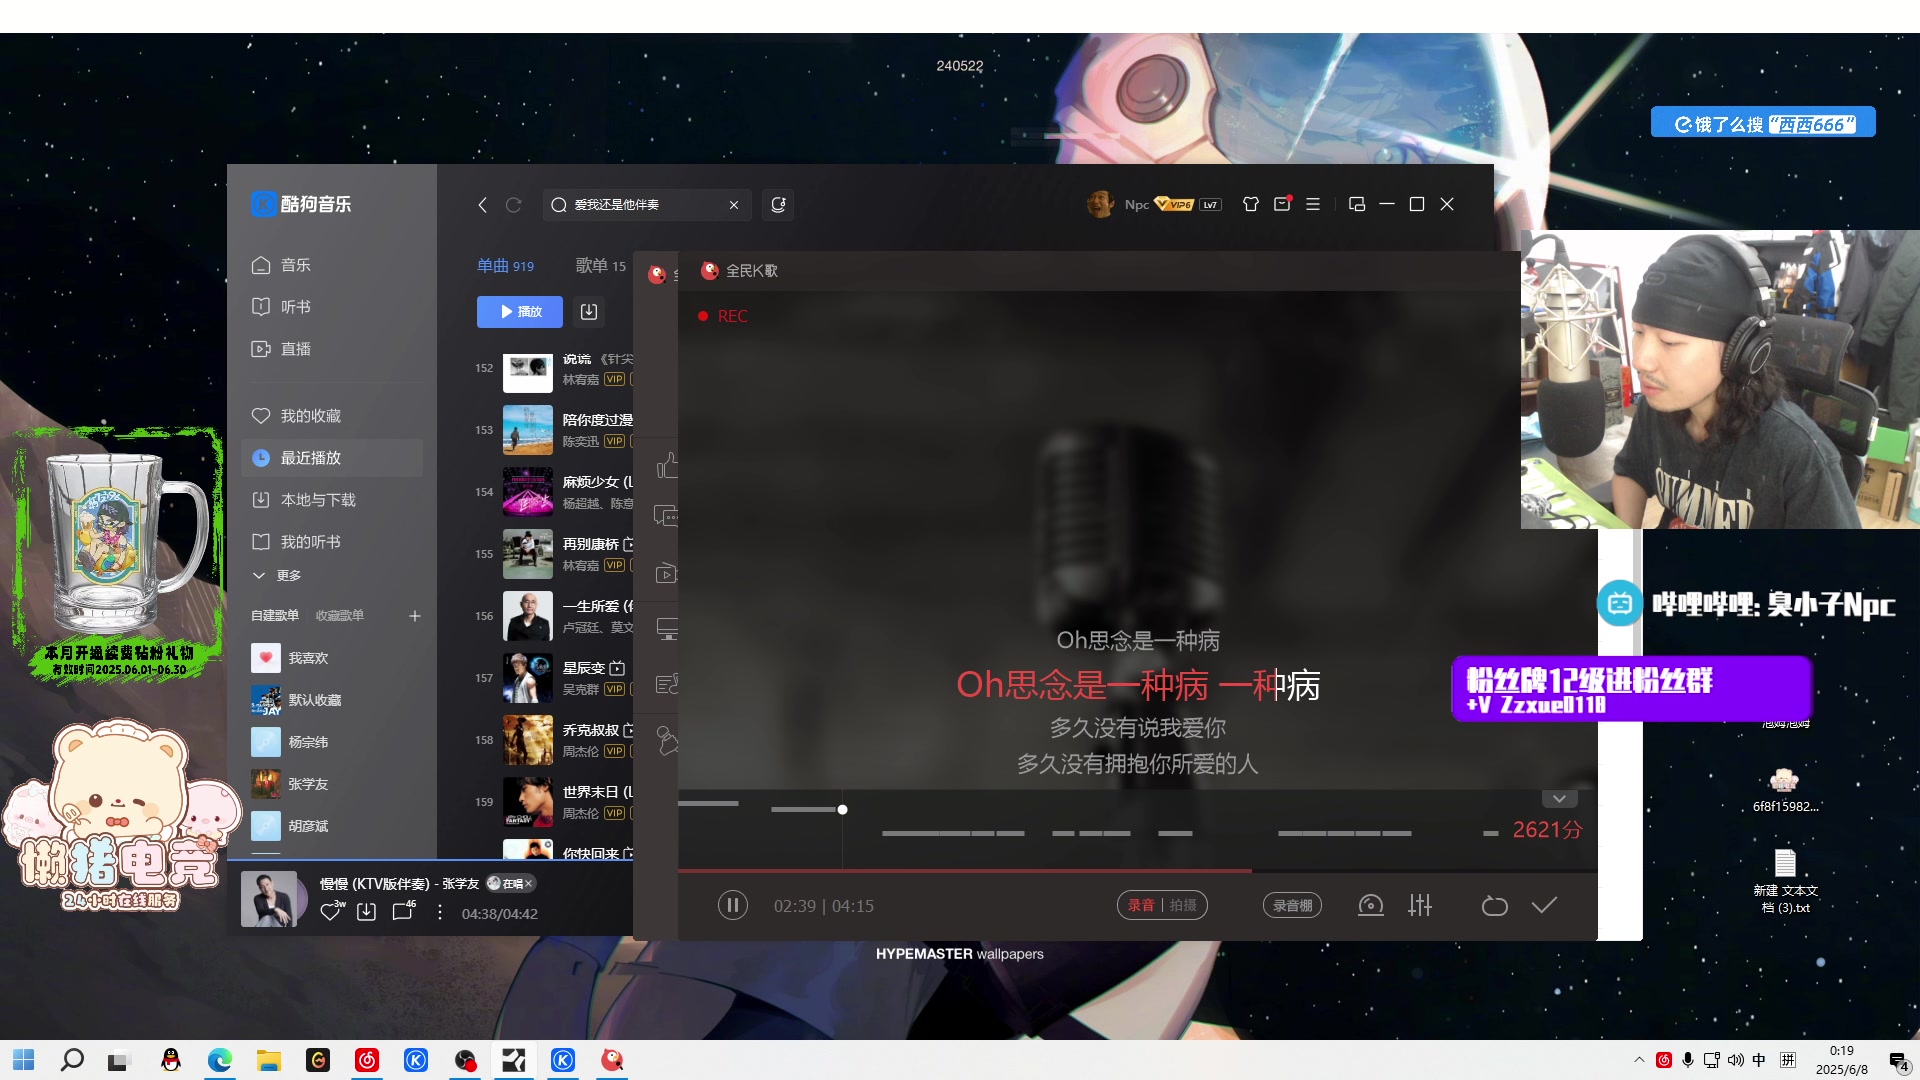Select song 一生所爱 in the list
The image size is (1920, 1080).
click(x=553, y=616)
